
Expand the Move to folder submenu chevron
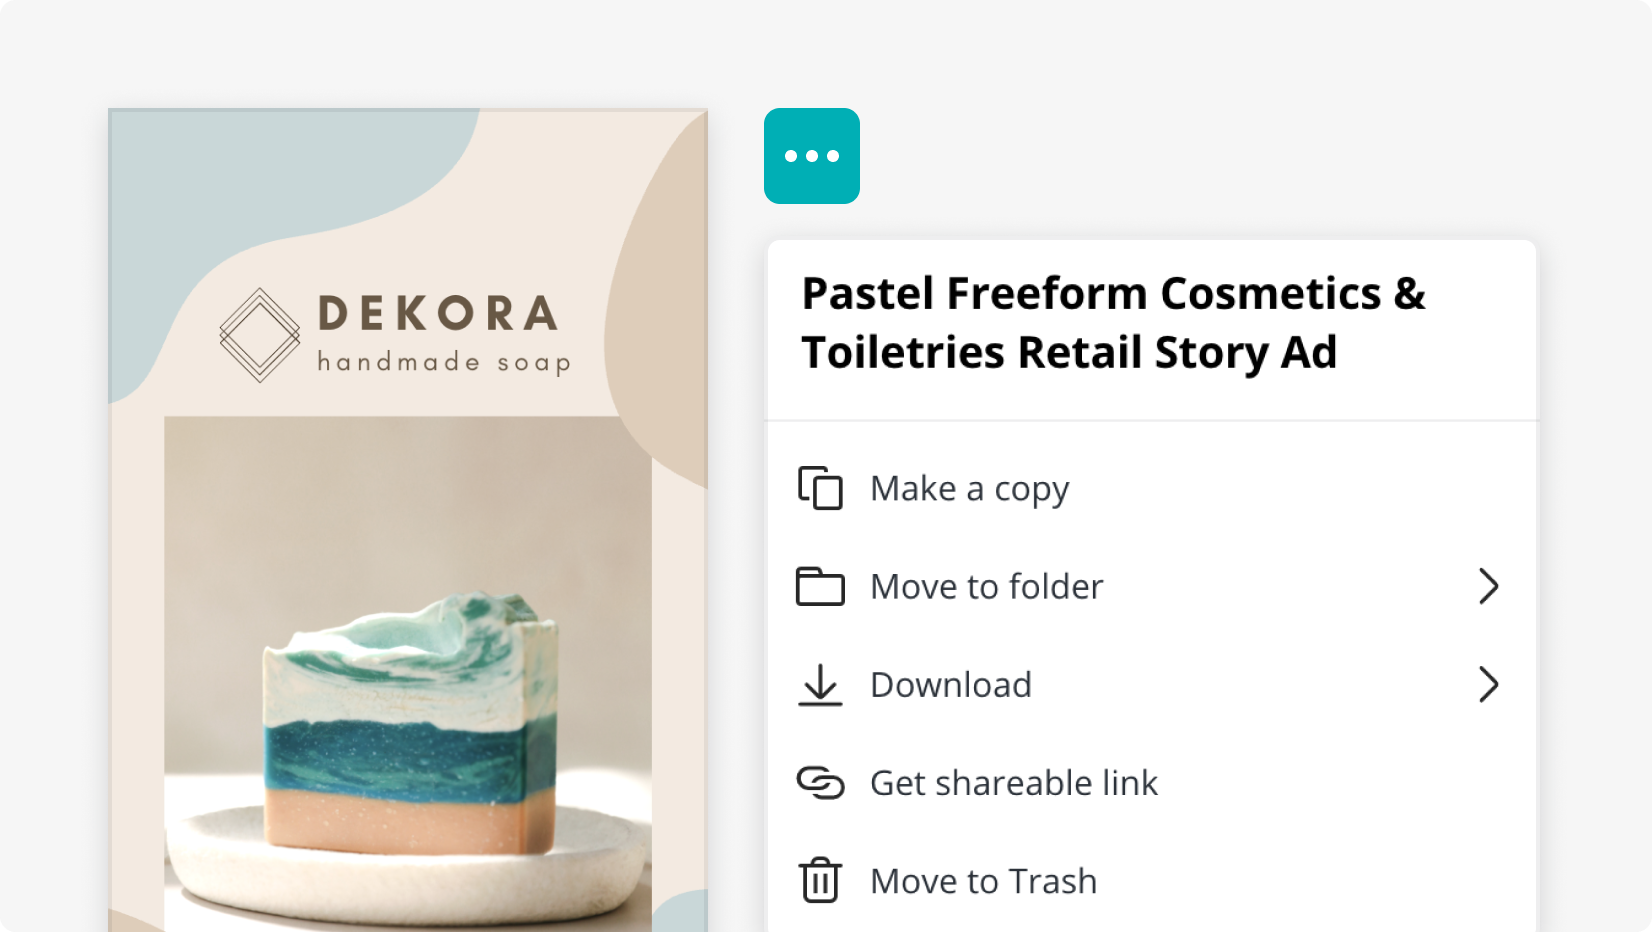(x=1490, y=587)
